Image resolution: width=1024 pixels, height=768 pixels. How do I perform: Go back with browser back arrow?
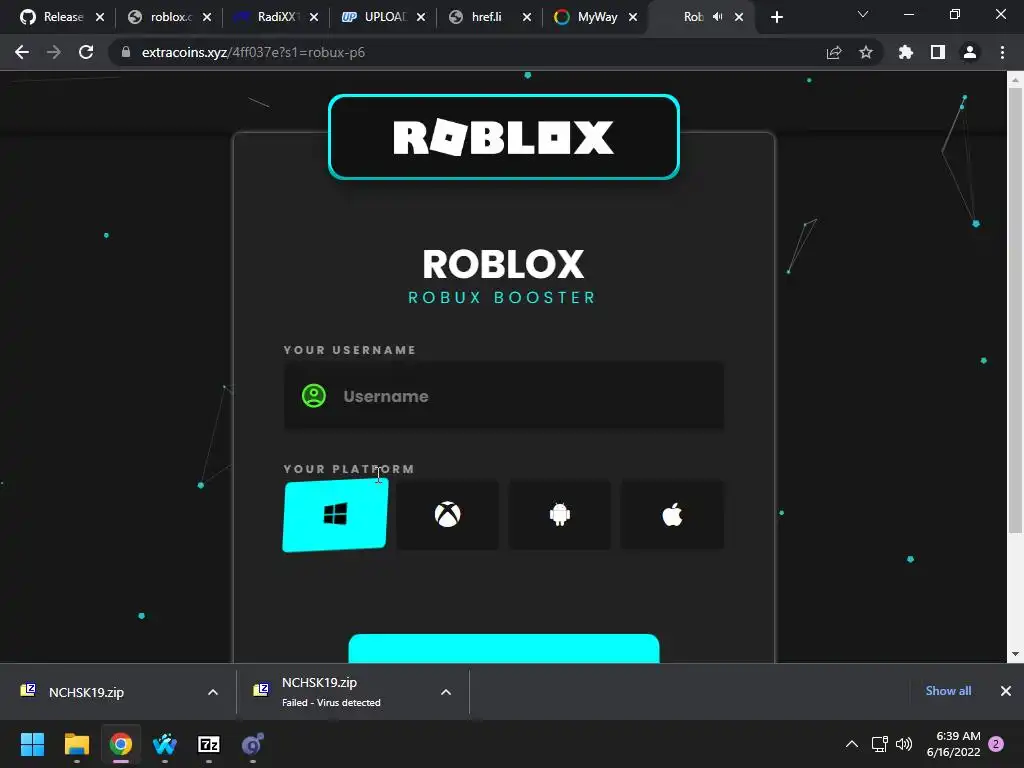pos(22,52)
